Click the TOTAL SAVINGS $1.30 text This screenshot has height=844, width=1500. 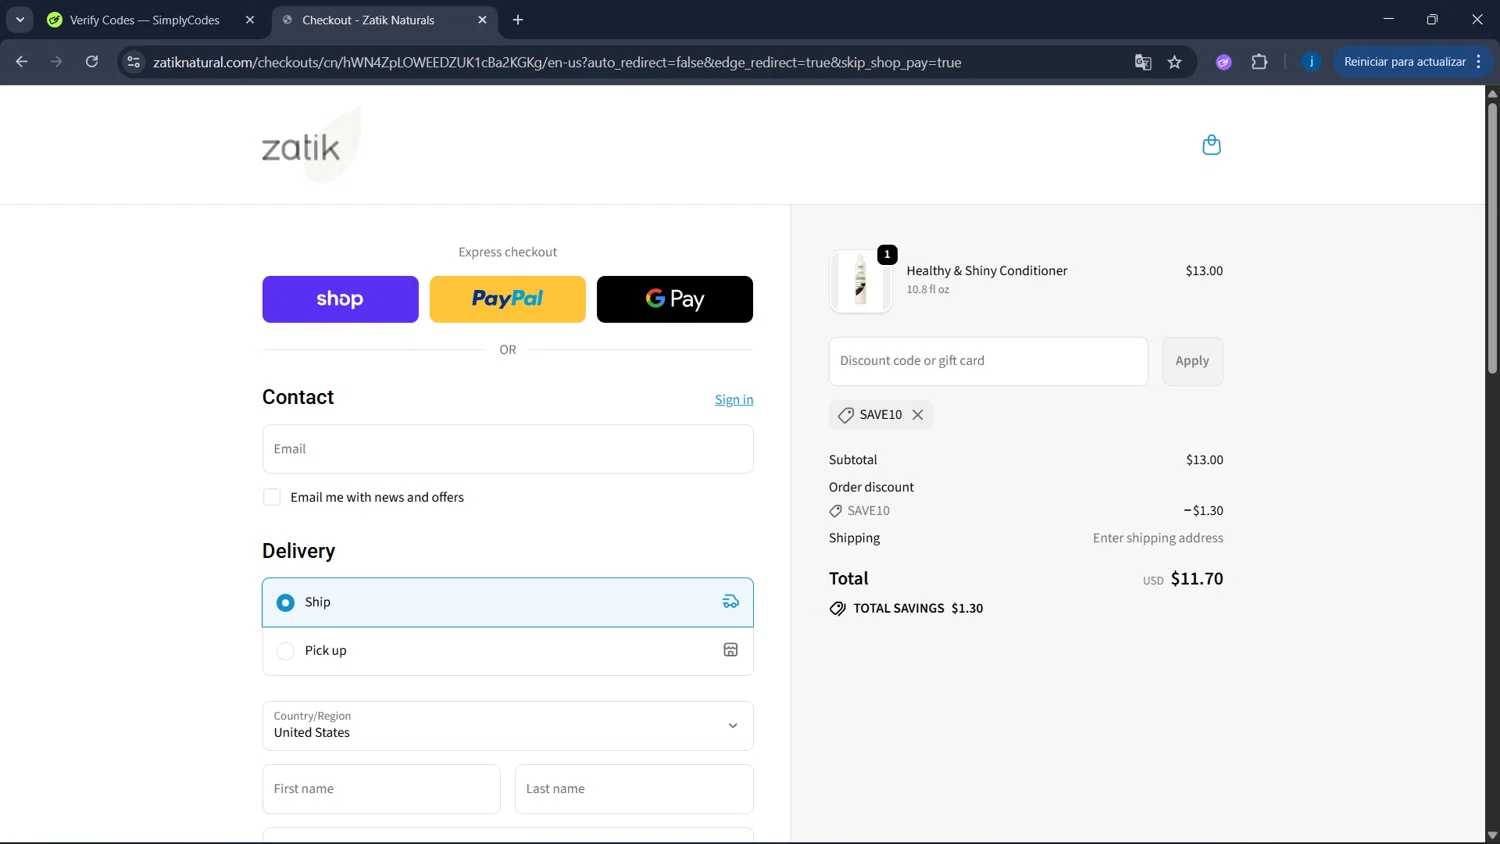point(918,608)
